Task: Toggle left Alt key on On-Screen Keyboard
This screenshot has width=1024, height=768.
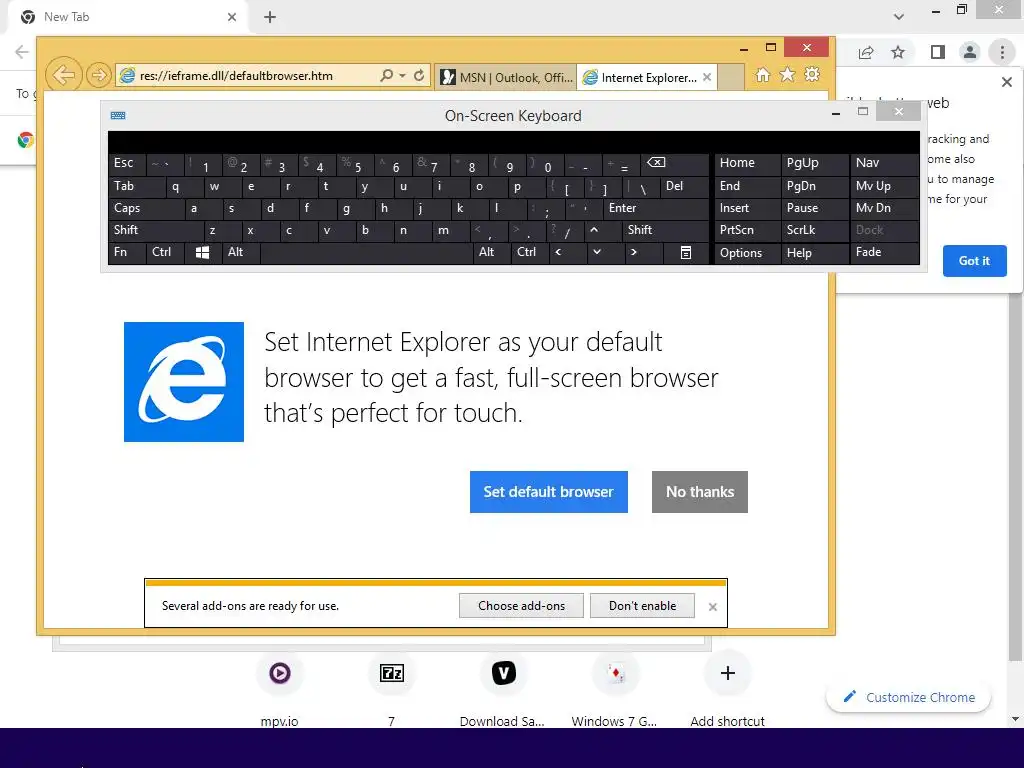Action: 241,252
